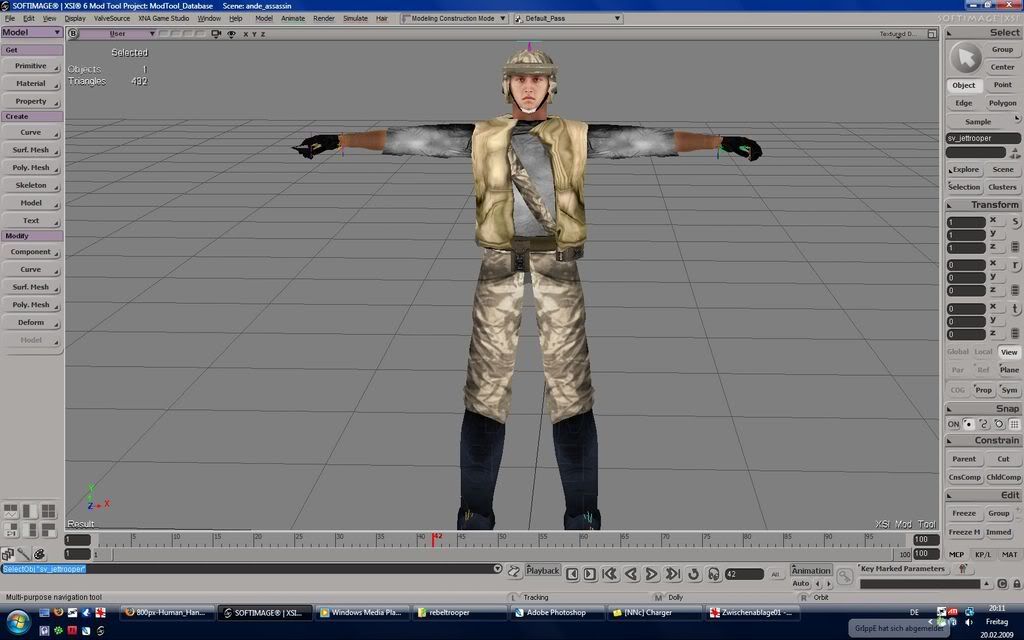The image size is (1024, 640).
Task: Open File menu
Action: 10,18
